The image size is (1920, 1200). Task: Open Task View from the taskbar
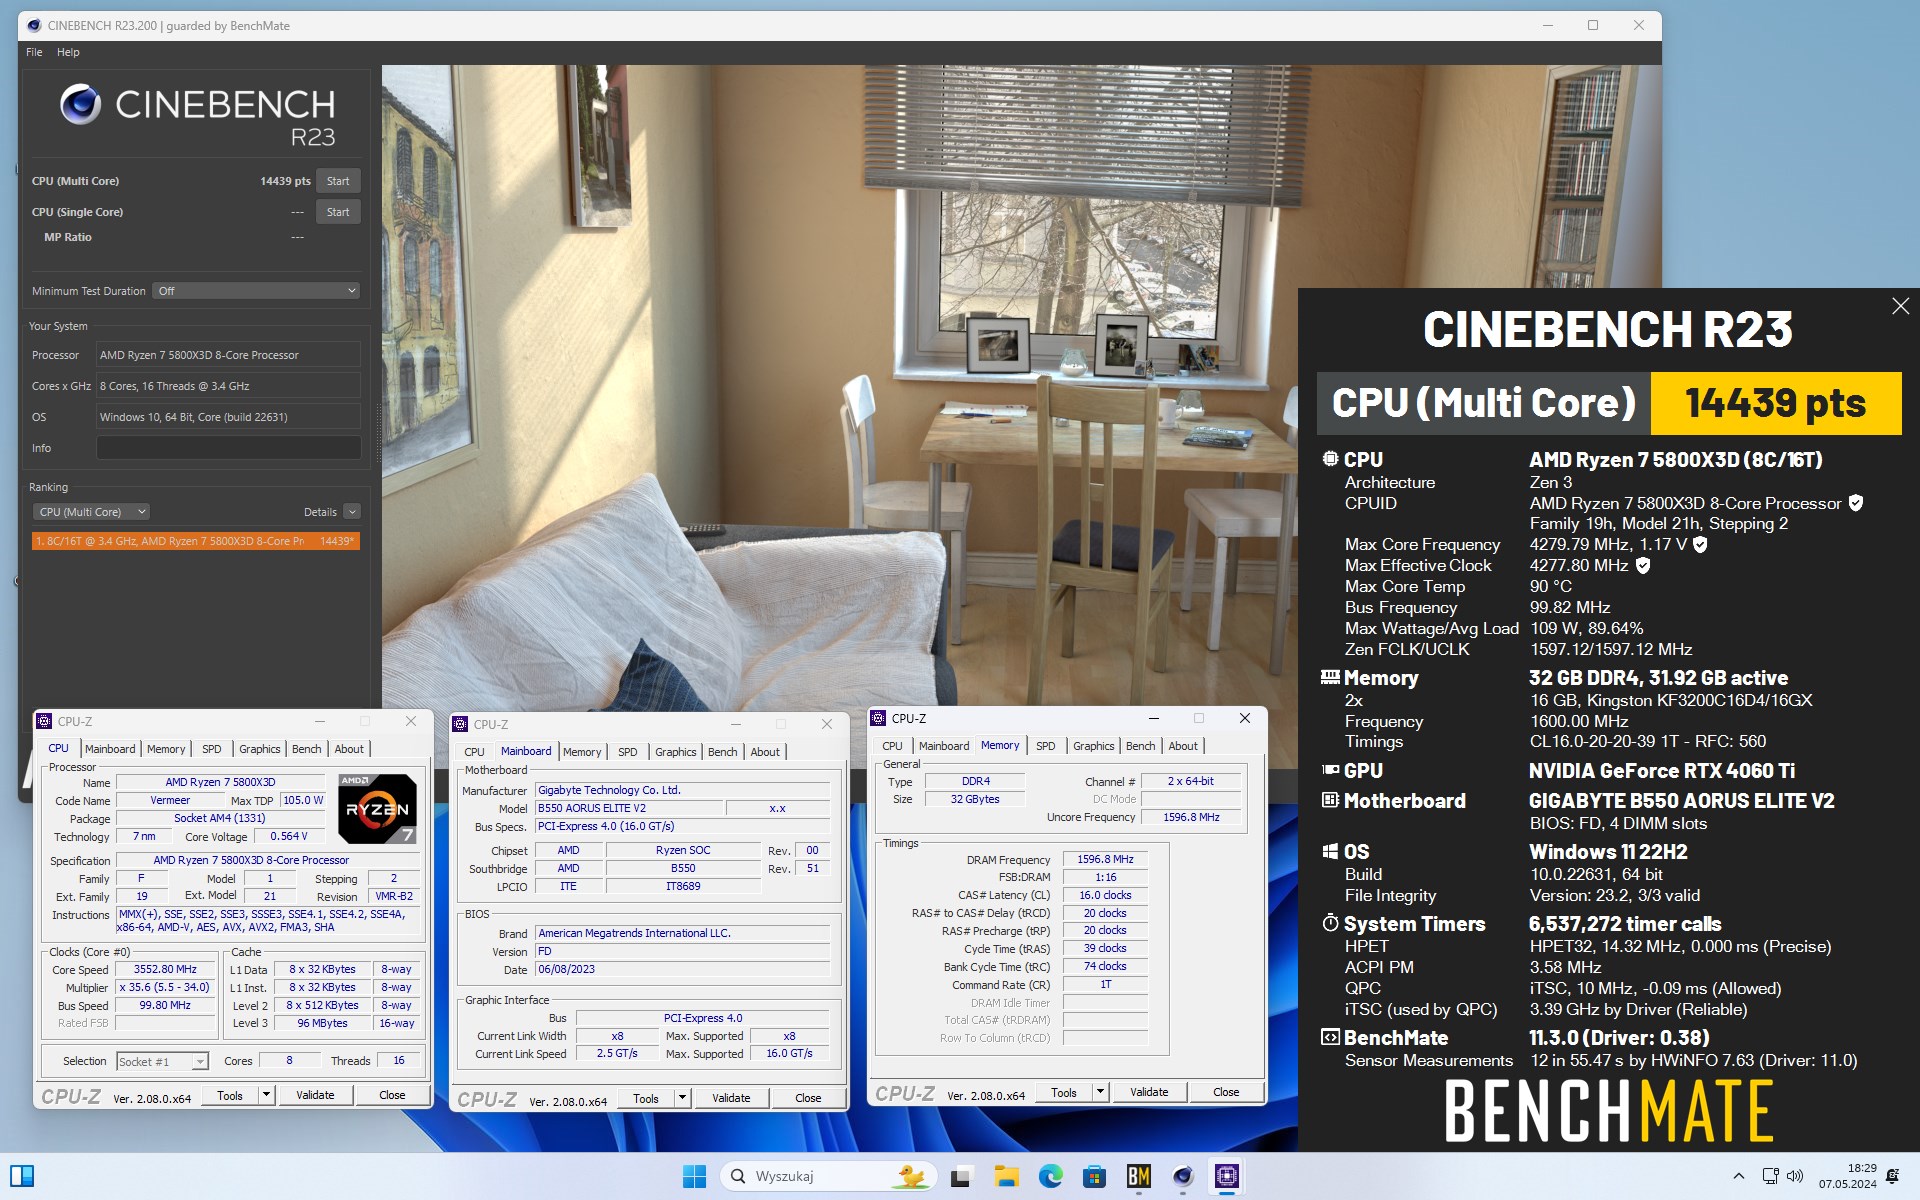[x=961, y=1176]
